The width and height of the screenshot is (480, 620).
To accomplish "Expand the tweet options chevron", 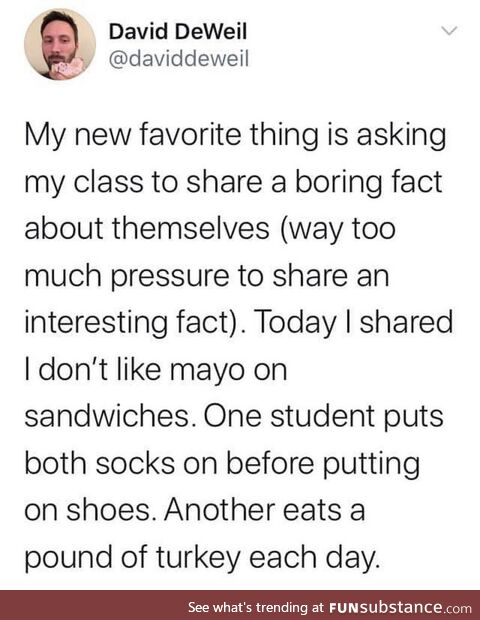I will pyautogui.click(x=449, y=30).
